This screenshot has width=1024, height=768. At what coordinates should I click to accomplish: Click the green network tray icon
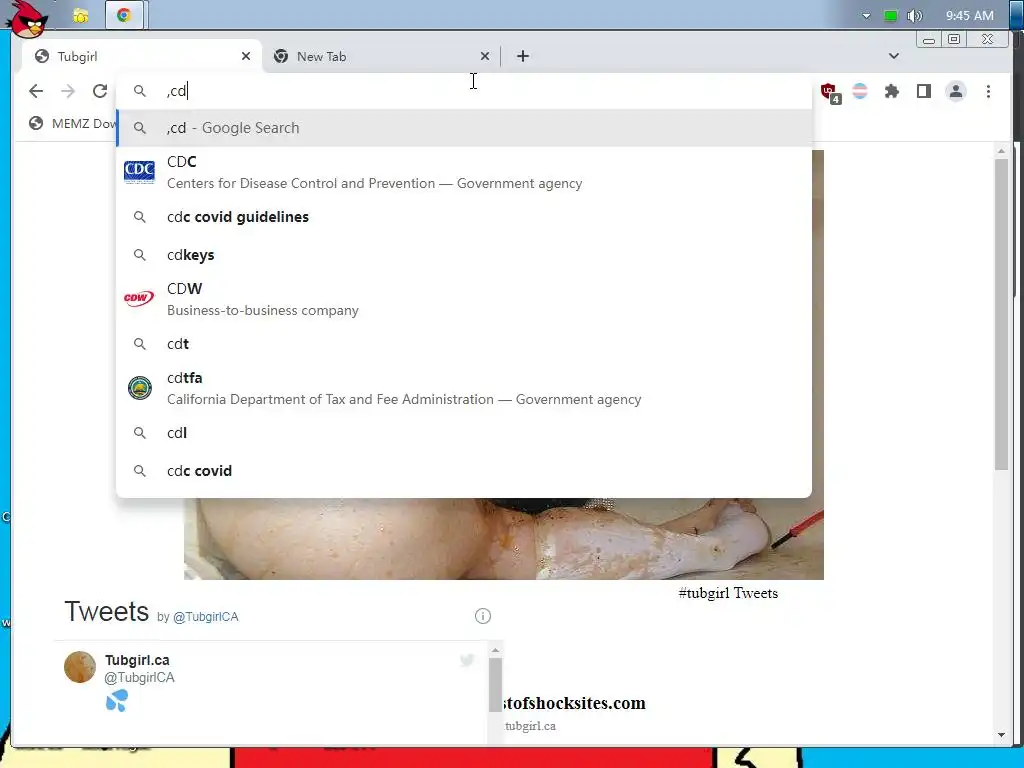pos(890,16)
